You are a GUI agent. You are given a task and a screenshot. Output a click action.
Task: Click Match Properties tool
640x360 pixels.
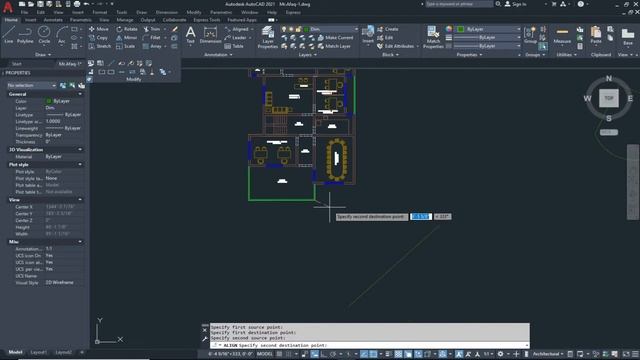(433, 37)
